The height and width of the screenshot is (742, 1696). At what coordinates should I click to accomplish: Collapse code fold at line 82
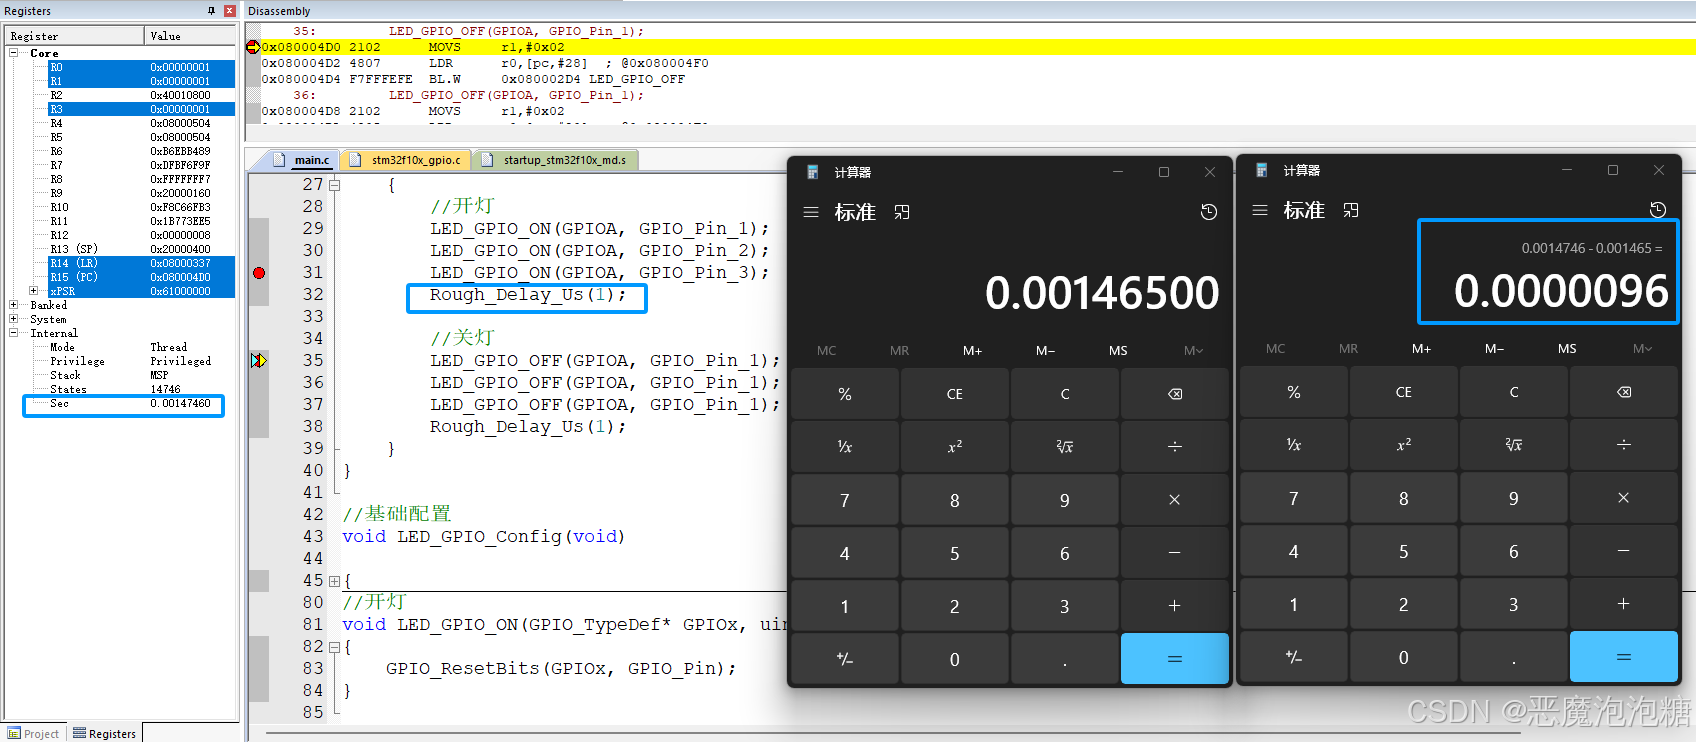click(335, 647)
